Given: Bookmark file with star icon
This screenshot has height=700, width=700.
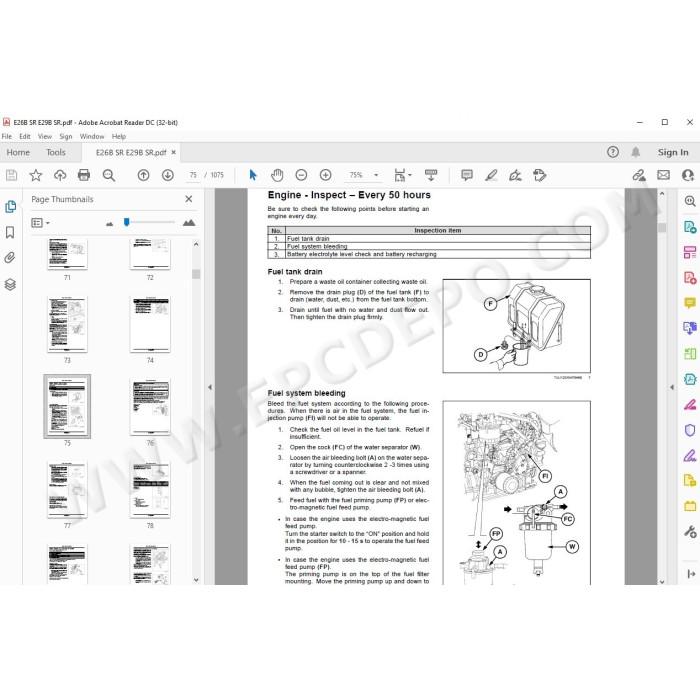Looking at the screenshot, I should point(36,175).
